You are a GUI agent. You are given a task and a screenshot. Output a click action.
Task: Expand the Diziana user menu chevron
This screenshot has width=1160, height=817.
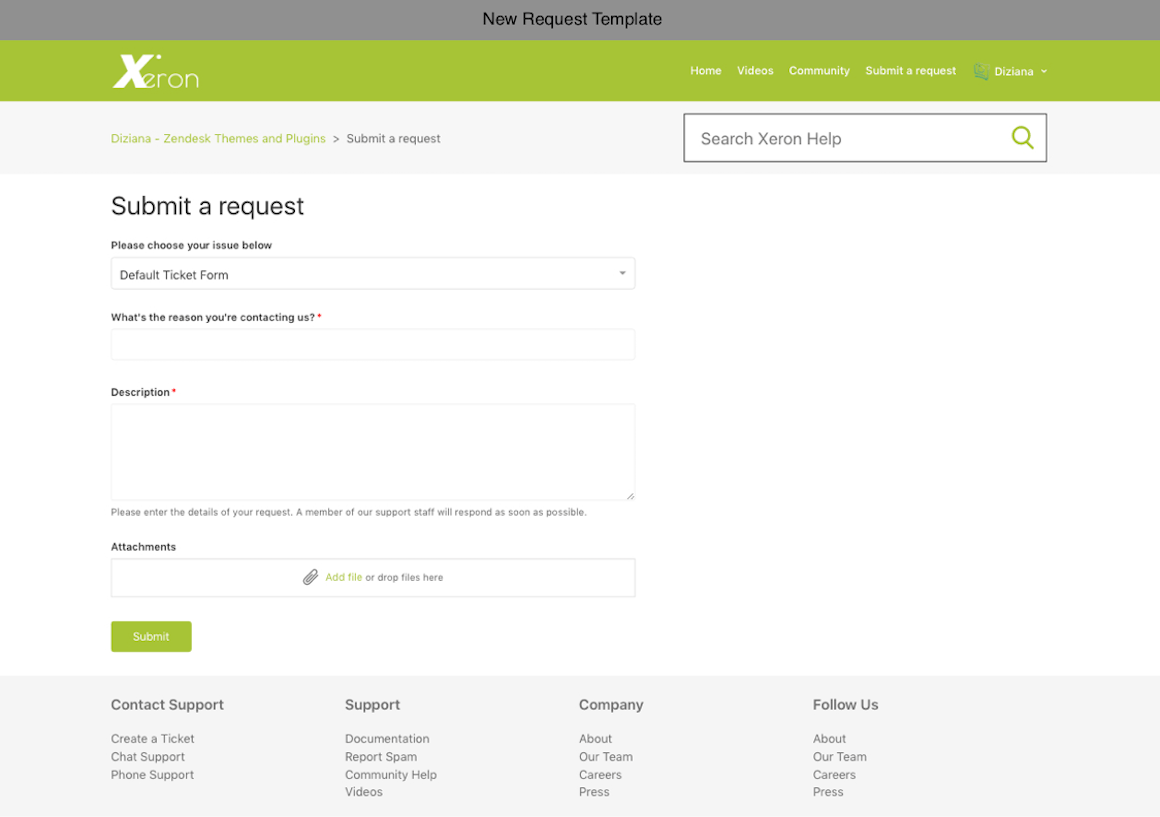pos(1044,71)
